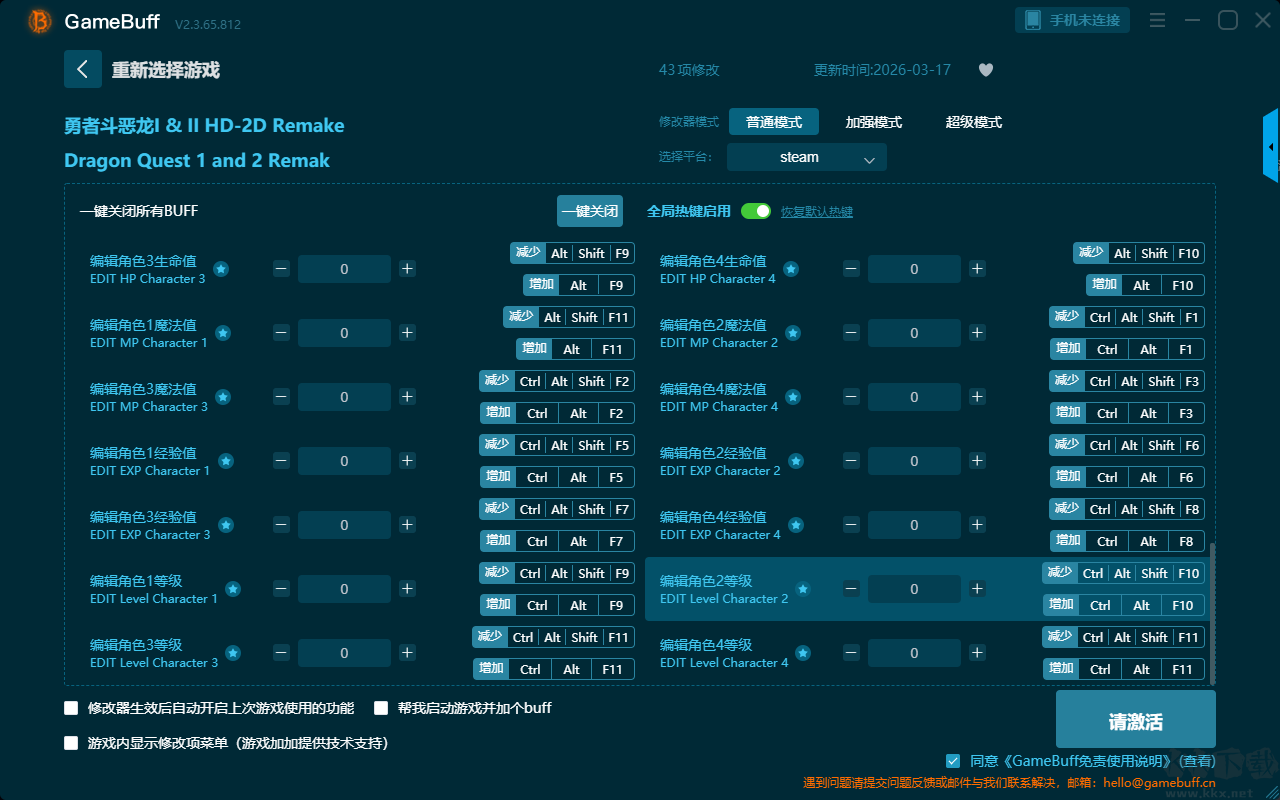Open the 选择平台 steam dropdown

[807, 157]
